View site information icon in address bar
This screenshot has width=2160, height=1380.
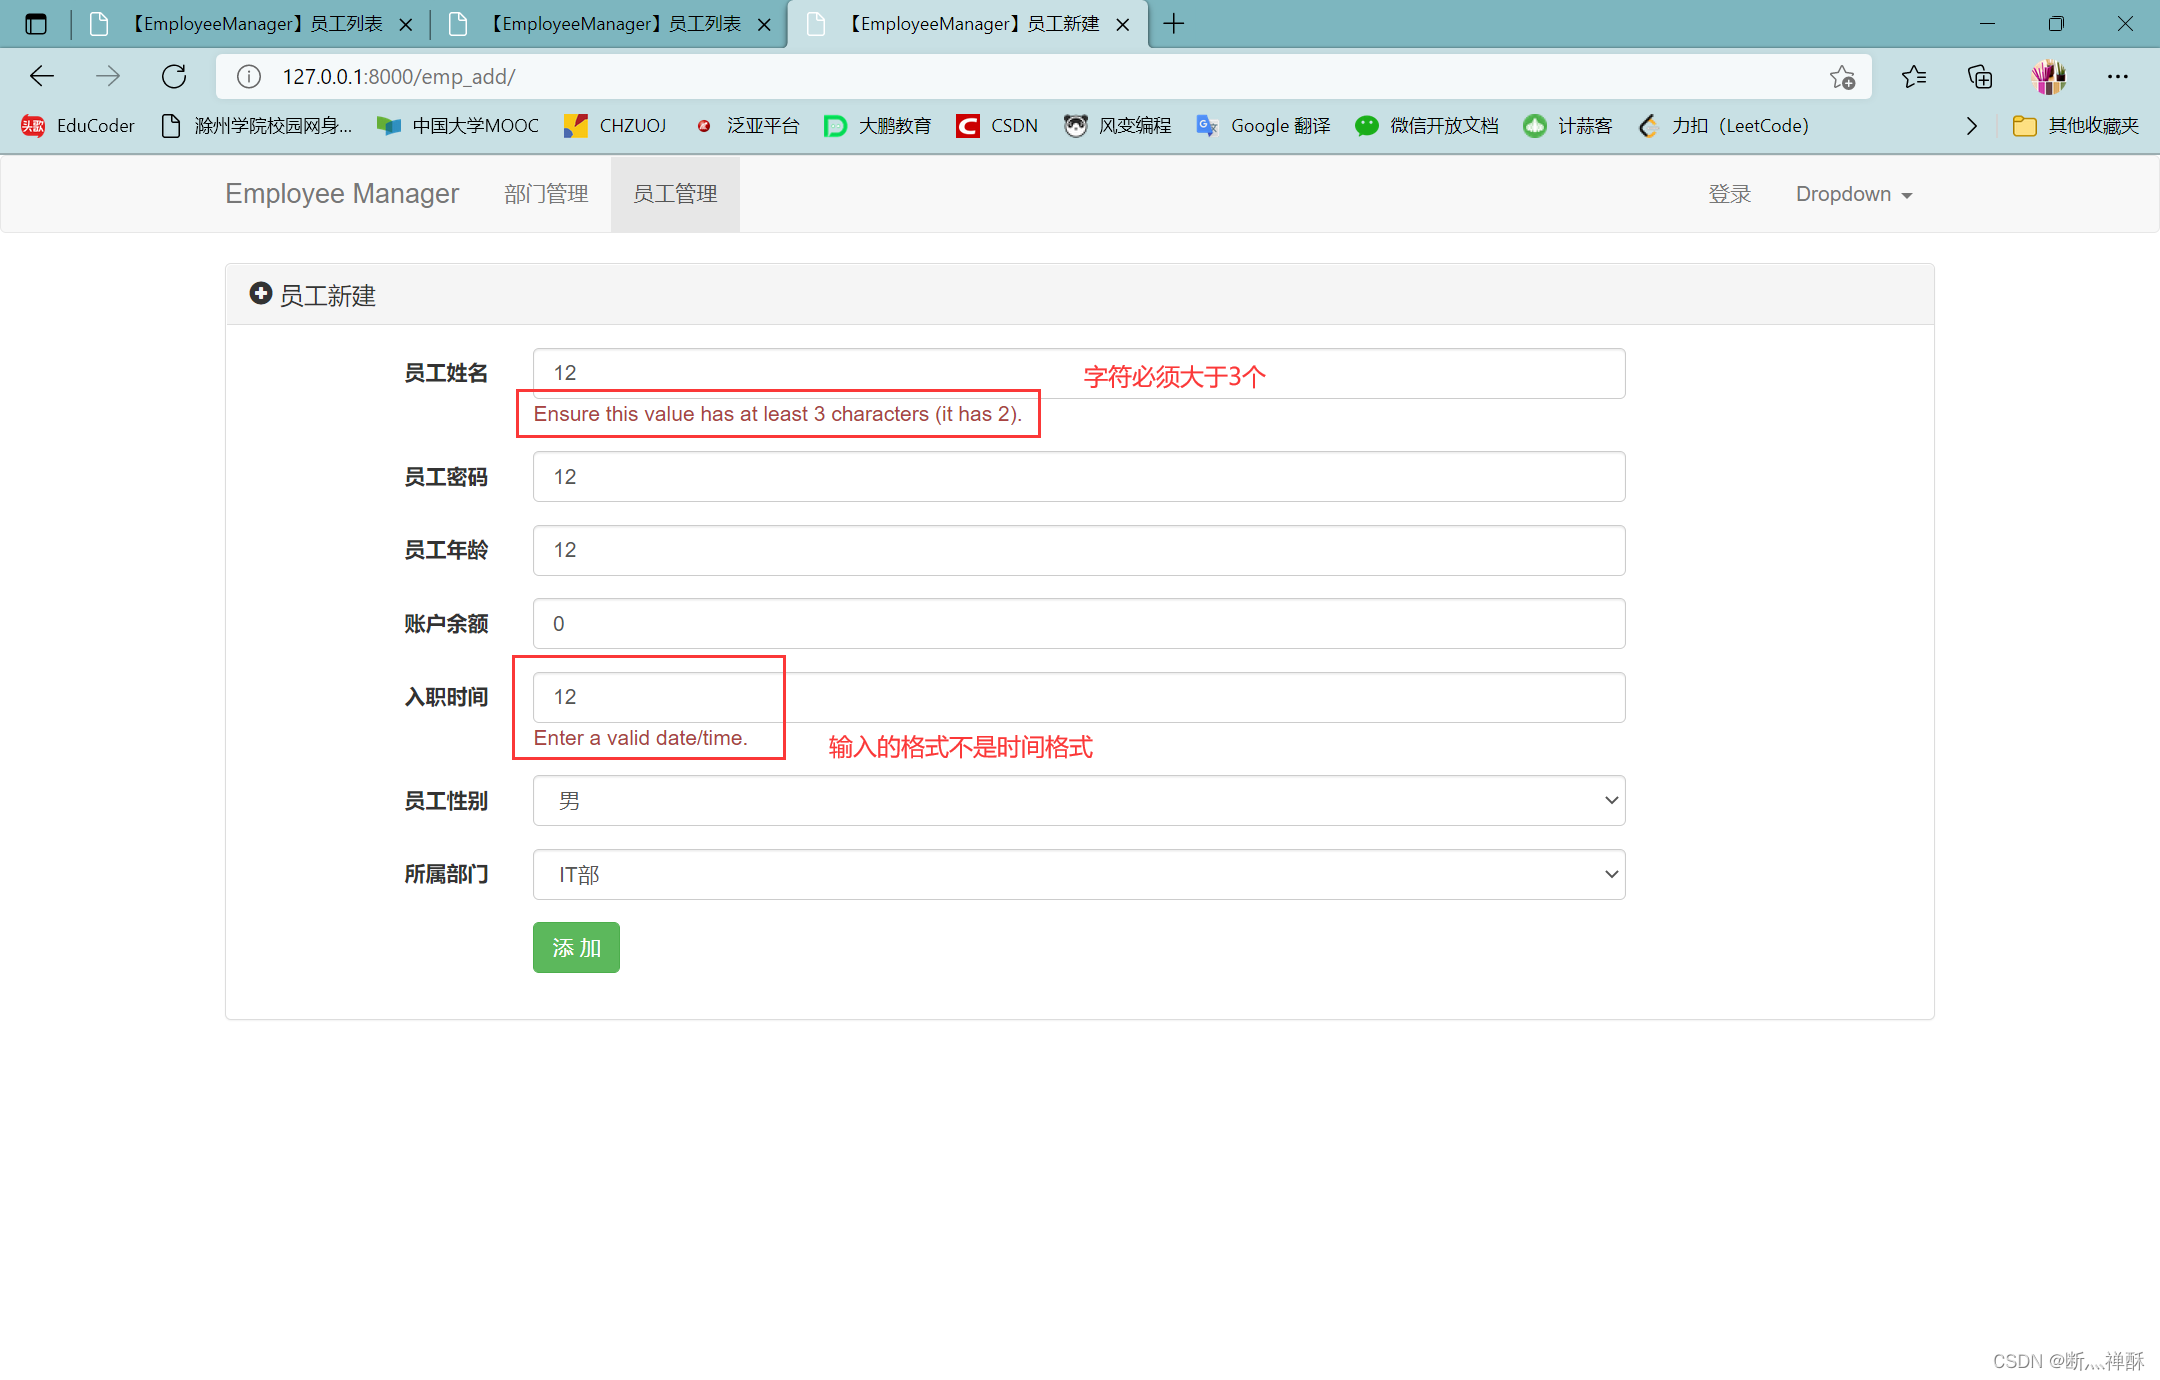[x=249, y=77]
